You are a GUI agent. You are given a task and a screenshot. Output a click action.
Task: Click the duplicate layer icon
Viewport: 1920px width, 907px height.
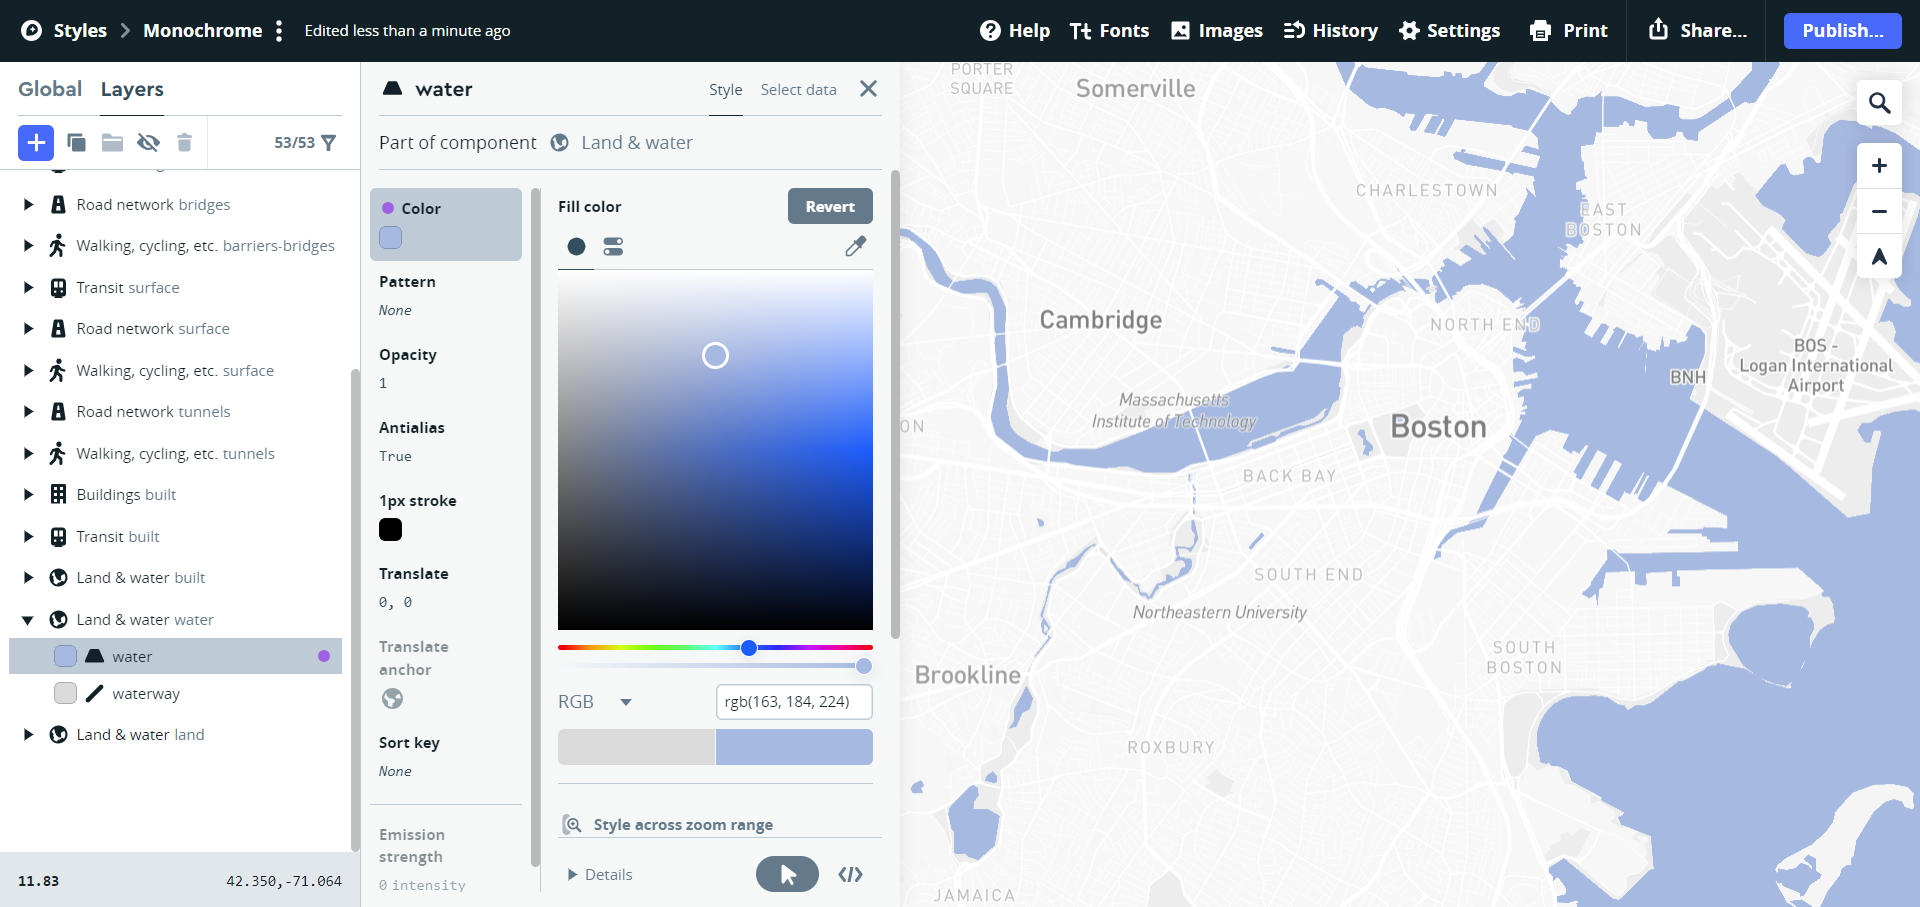76,143
